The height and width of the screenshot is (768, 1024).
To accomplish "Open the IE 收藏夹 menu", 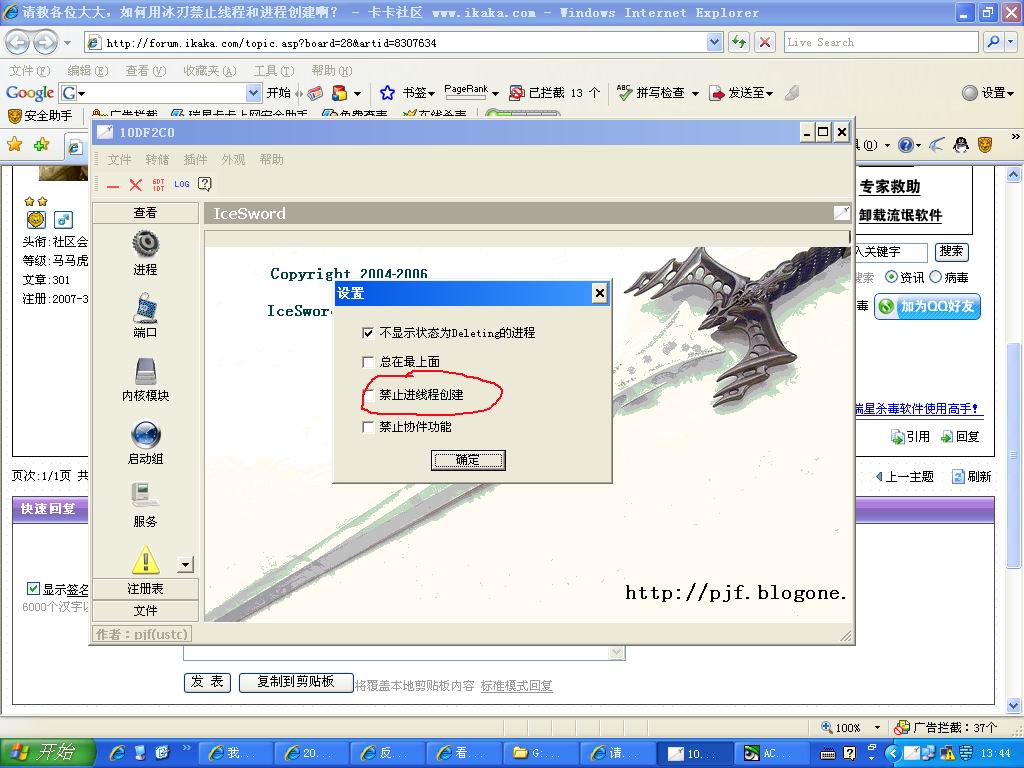I will tap(209, 71).
